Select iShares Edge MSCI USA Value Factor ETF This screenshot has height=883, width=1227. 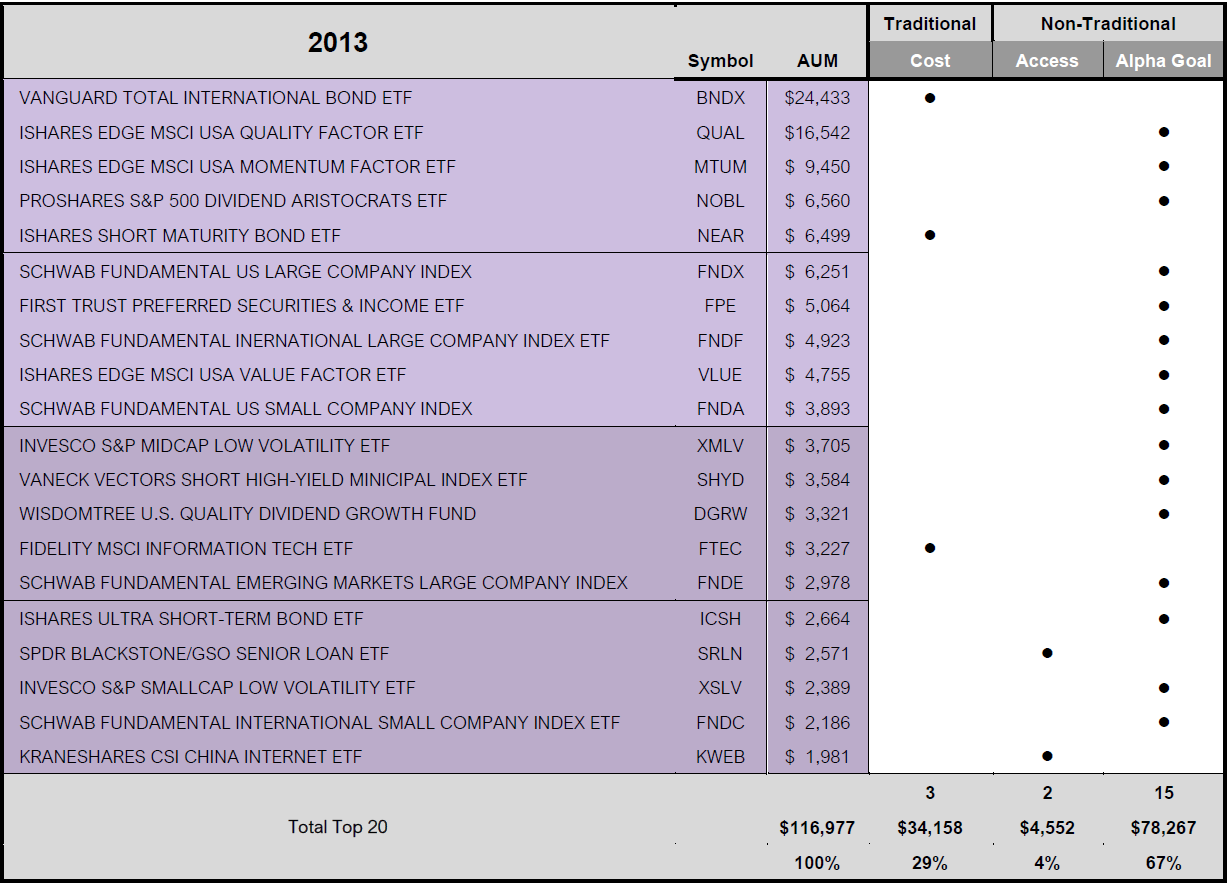click(213, 374)
